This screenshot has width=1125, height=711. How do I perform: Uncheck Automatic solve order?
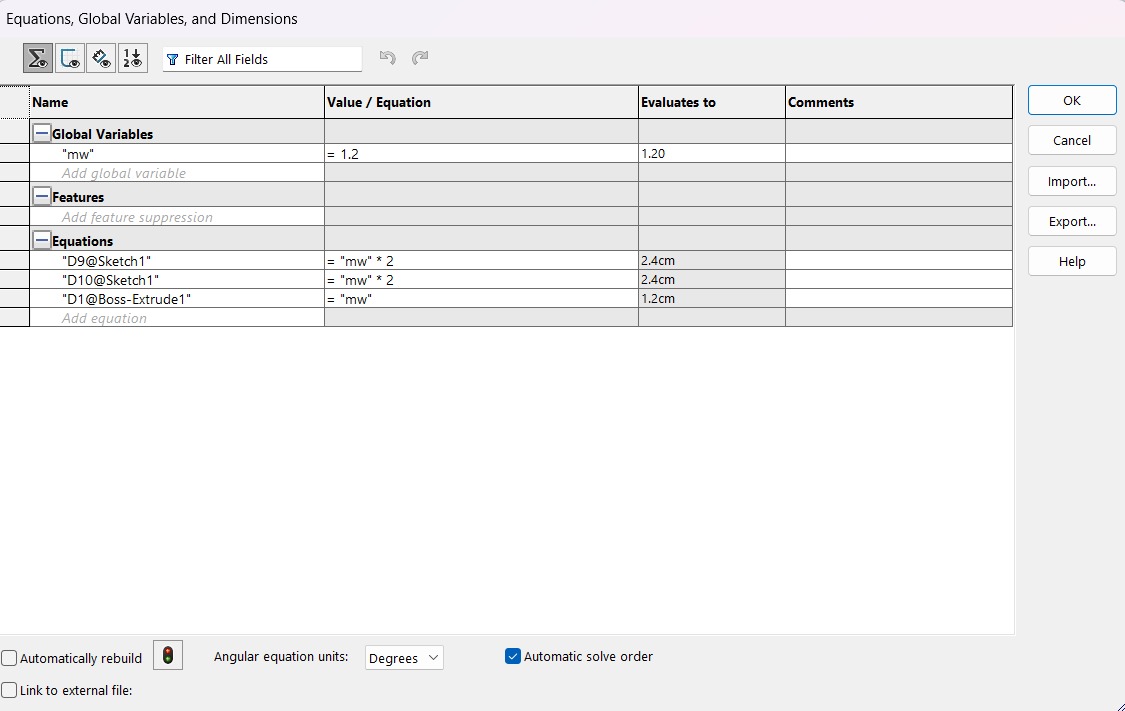click(512, 656)
